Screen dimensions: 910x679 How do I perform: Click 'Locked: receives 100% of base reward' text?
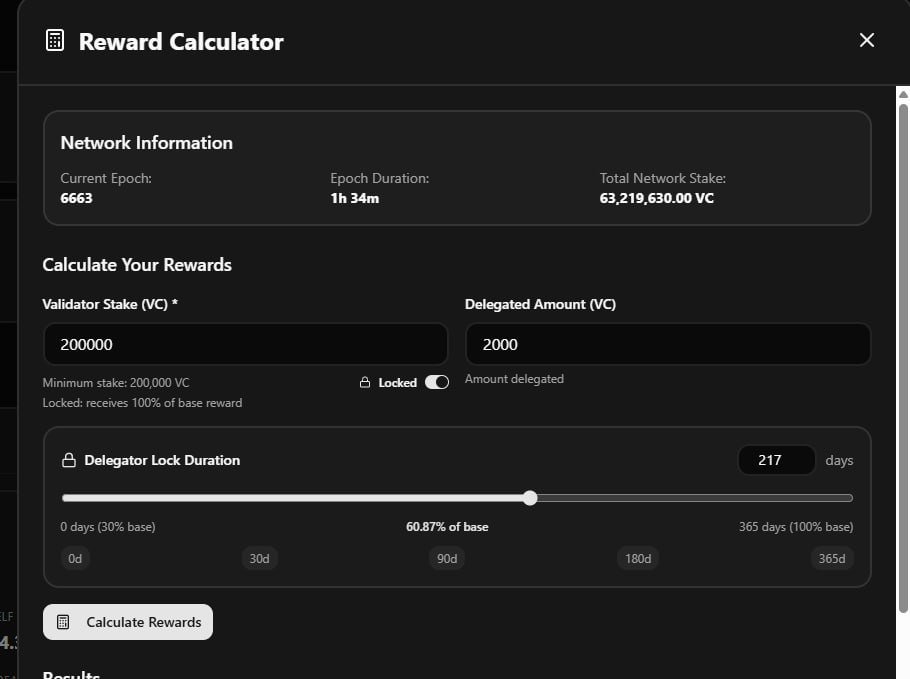[x=142, y=403]
